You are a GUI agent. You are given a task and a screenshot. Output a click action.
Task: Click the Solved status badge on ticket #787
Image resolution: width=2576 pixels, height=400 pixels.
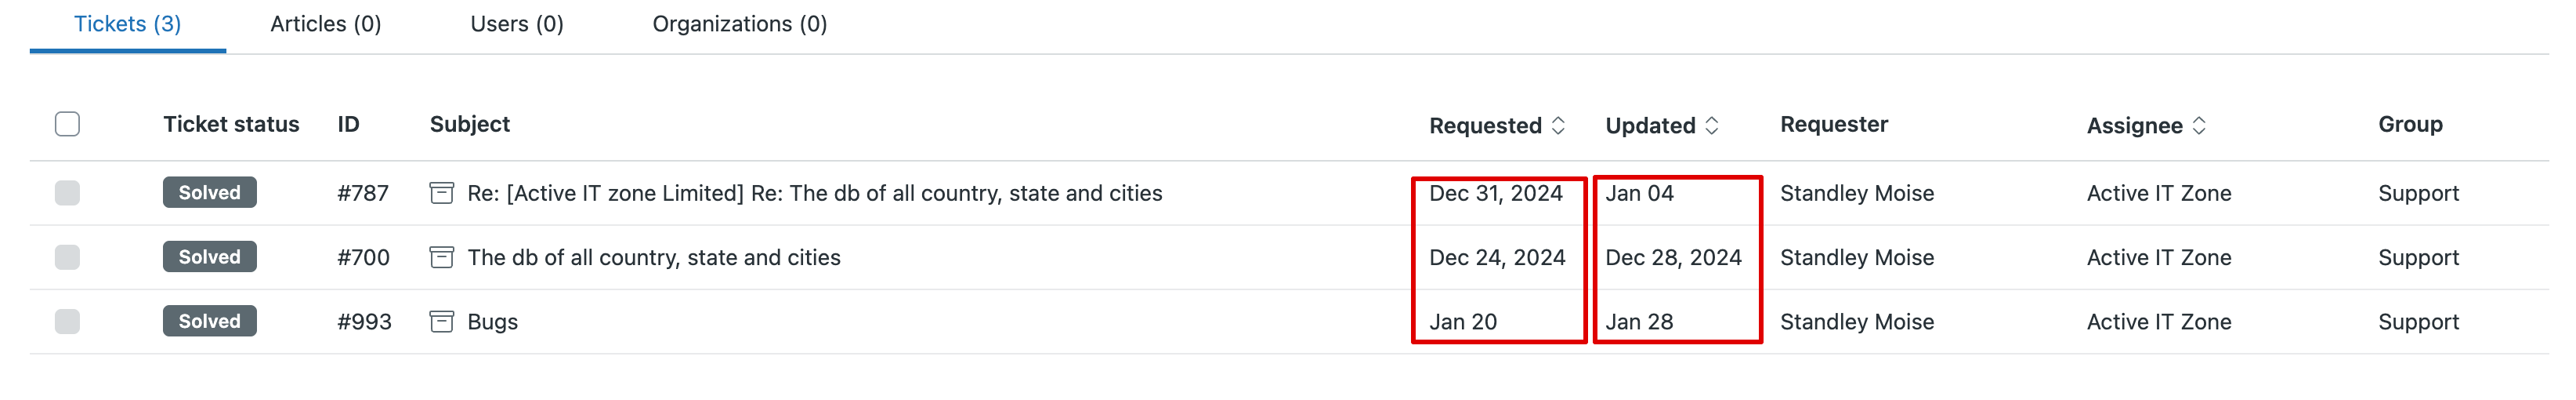[209, 193]
